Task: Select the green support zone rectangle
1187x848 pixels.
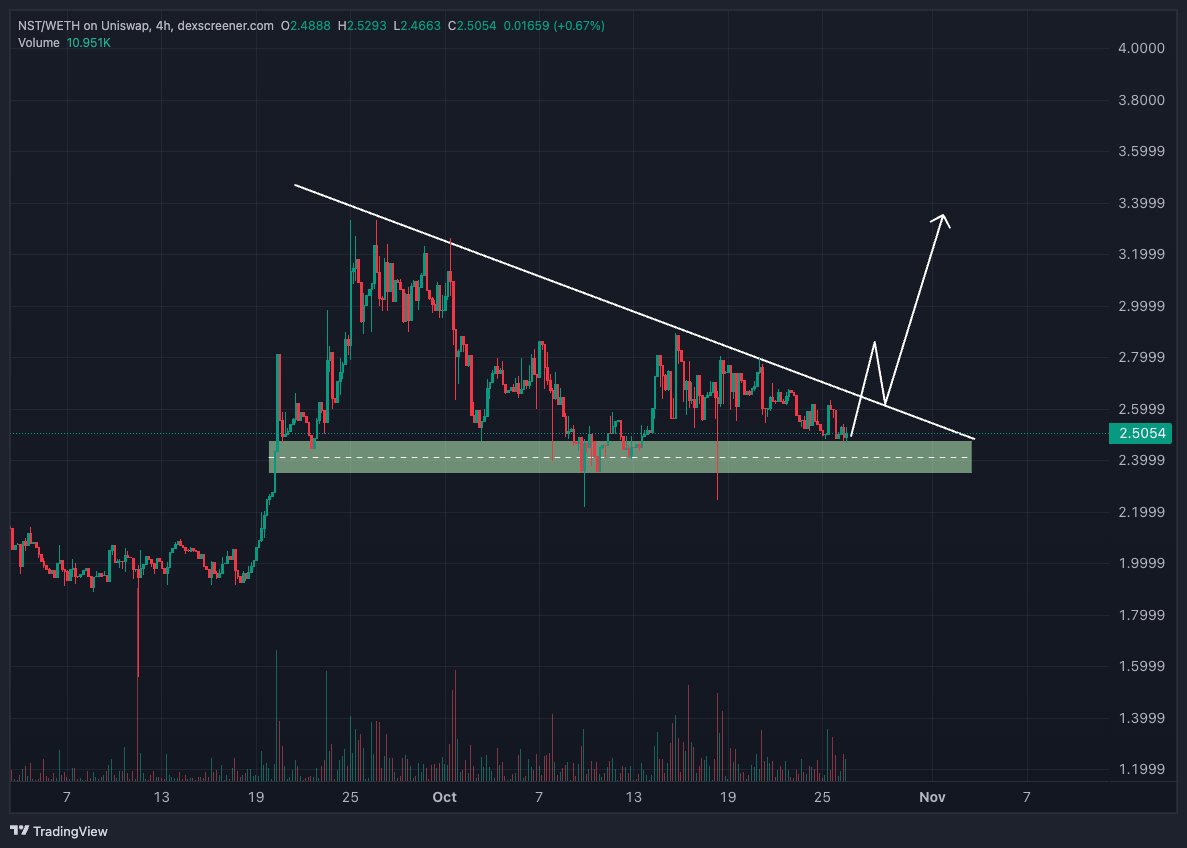Action: coord(620,457)
